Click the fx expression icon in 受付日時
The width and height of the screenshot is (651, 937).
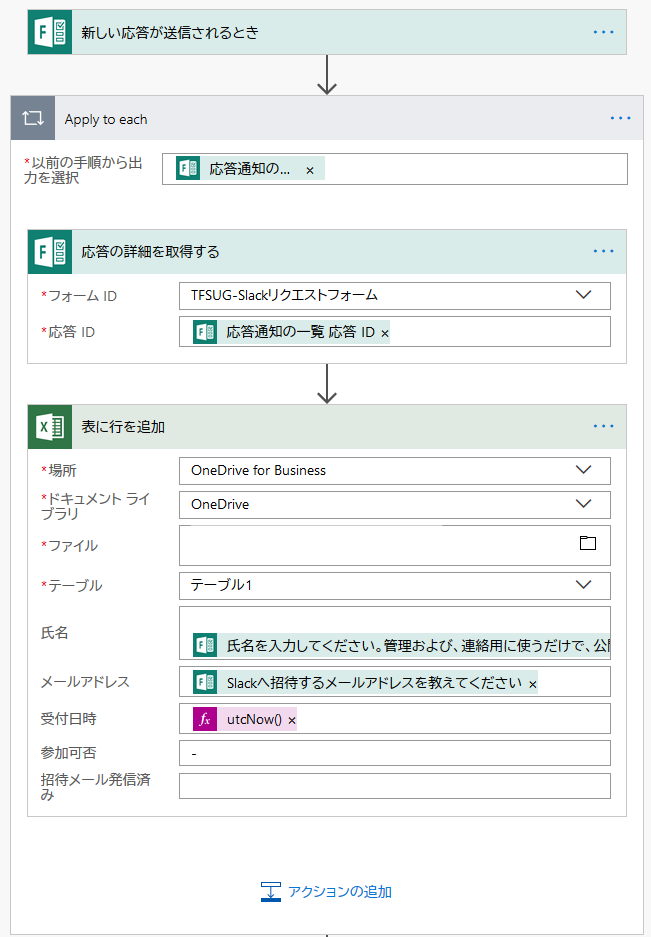(205, 719)
